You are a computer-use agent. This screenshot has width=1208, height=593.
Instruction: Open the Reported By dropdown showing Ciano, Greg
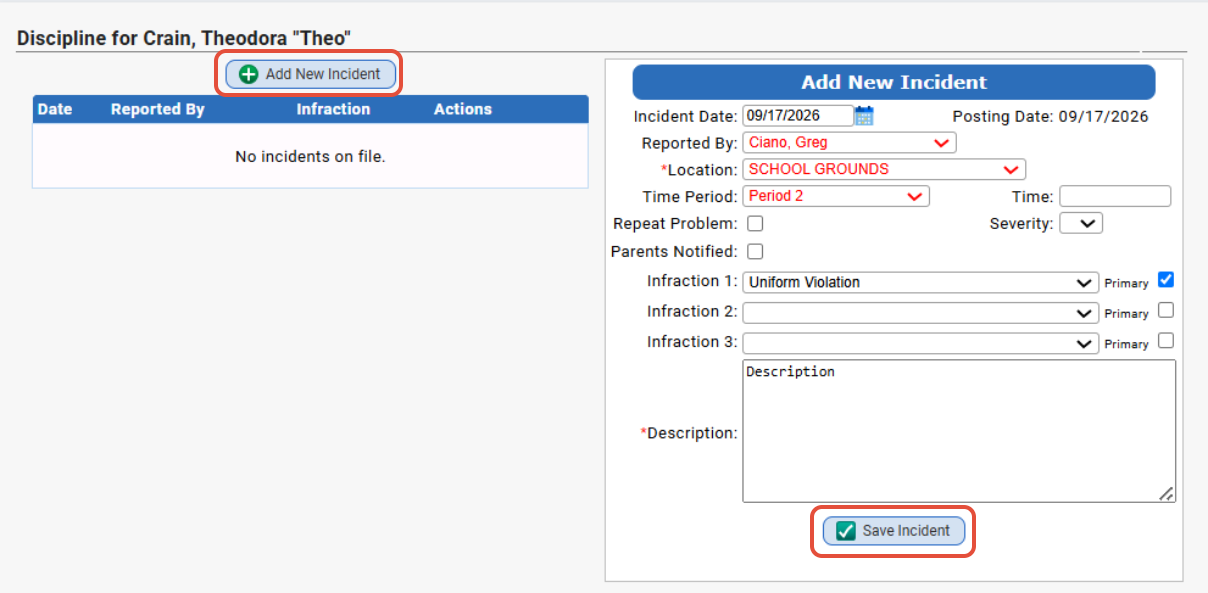849,143
